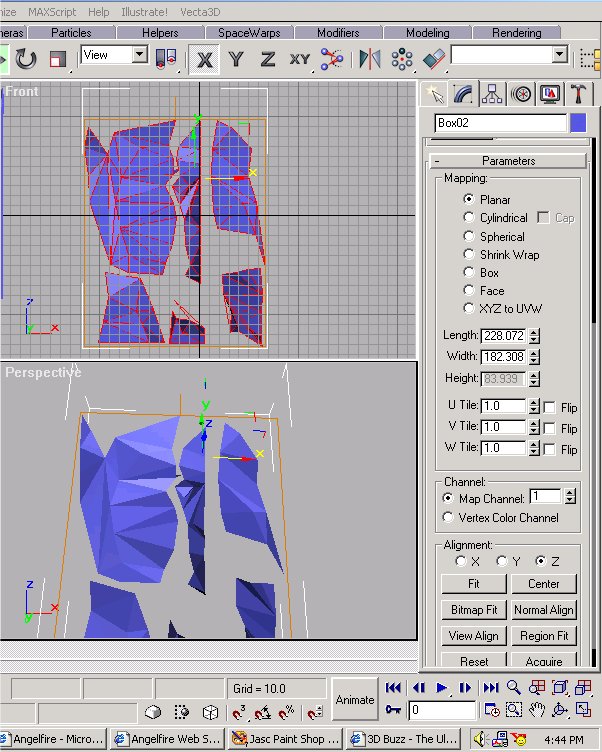Switch to the Modifiers tab
Screen dimensions: 602x752
337,33
